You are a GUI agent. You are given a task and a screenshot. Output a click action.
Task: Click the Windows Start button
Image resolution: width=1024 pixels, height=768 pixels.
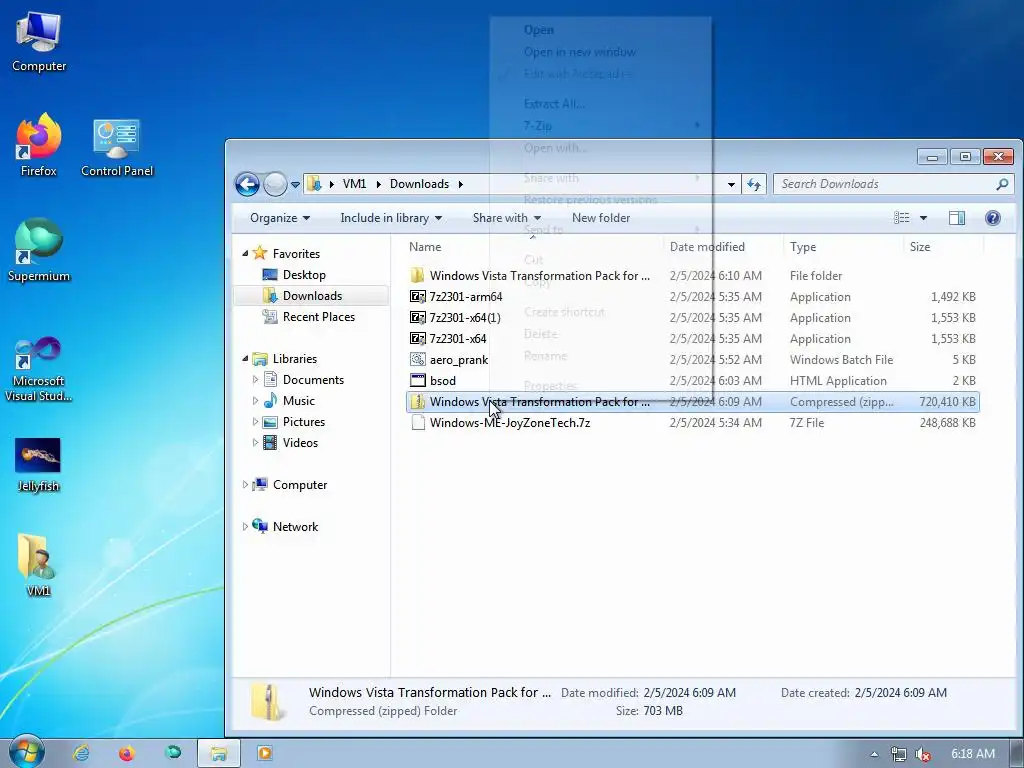26,752
